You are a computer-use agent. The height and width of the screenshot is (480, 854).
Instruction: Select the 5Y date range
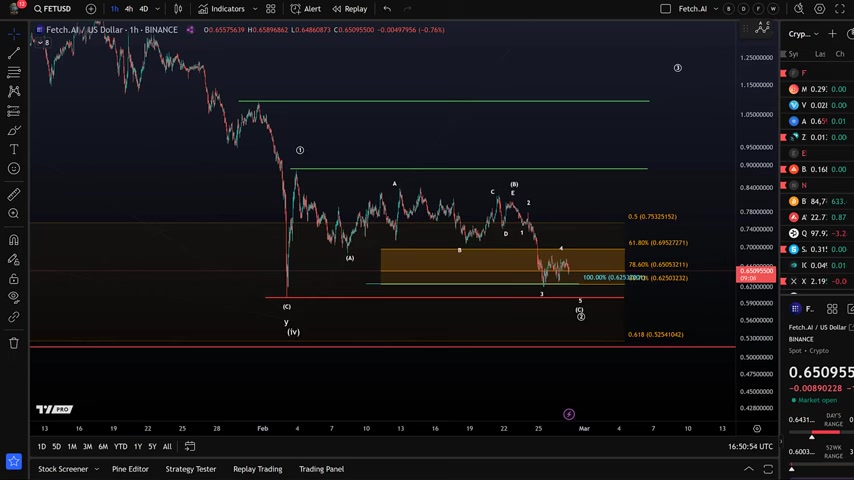pos(152,447)
